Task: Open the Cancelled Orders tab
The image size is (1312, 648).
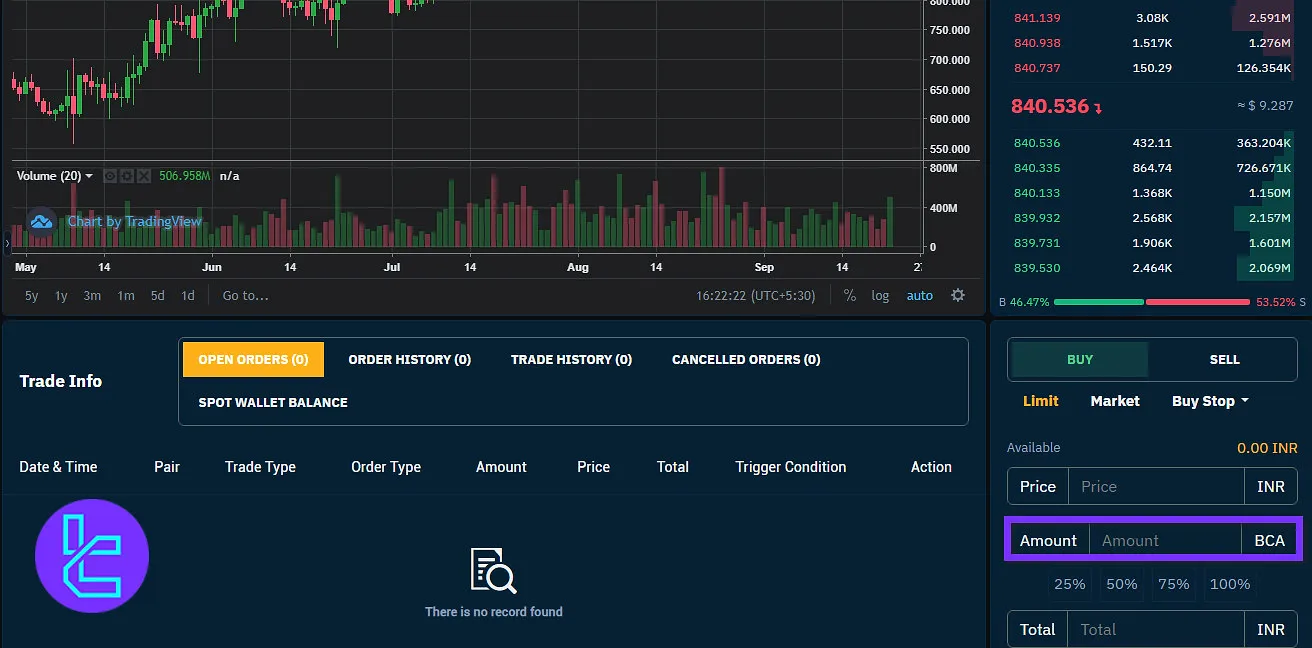Action: (745, 359)
